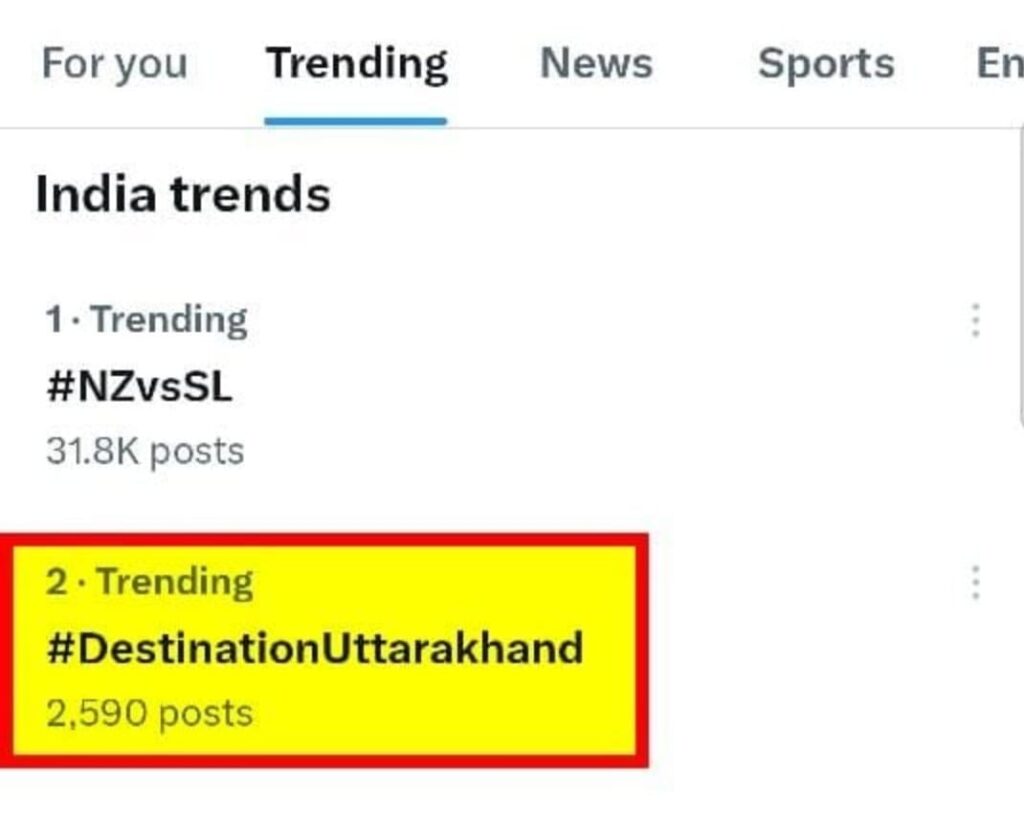Open more options for #NZvsSL trend
The height and width of the screenshot is (819, 1024).
coord(975,320)
